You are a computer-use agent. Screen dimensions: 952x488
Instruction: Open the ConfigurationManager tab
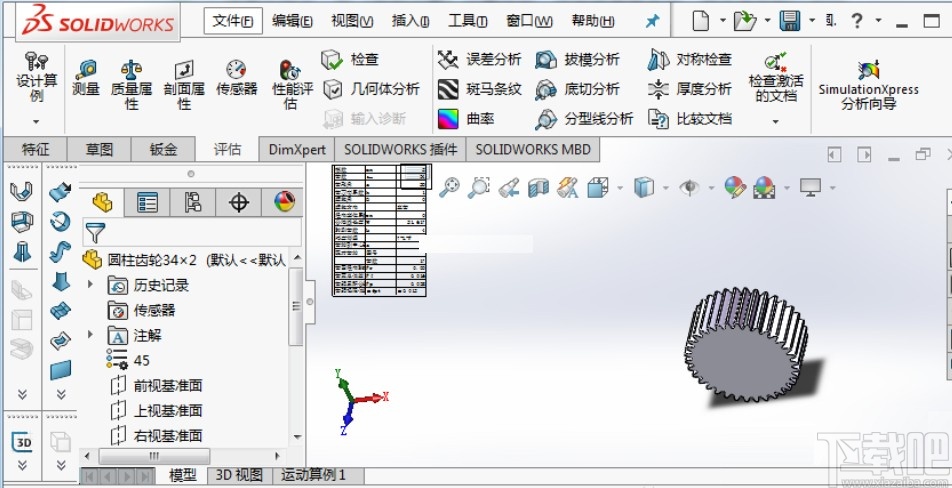[193, 202]
